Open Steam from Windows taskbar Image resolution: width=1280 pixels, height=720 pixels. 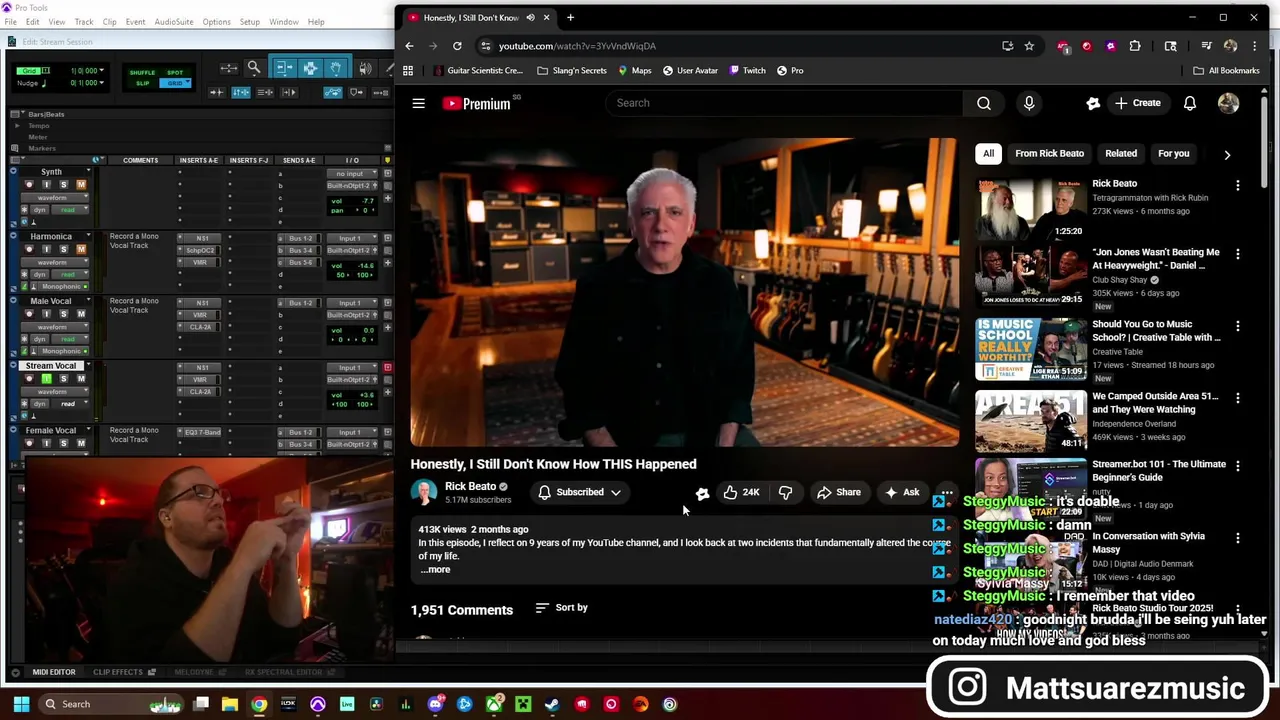pos(552,704)
